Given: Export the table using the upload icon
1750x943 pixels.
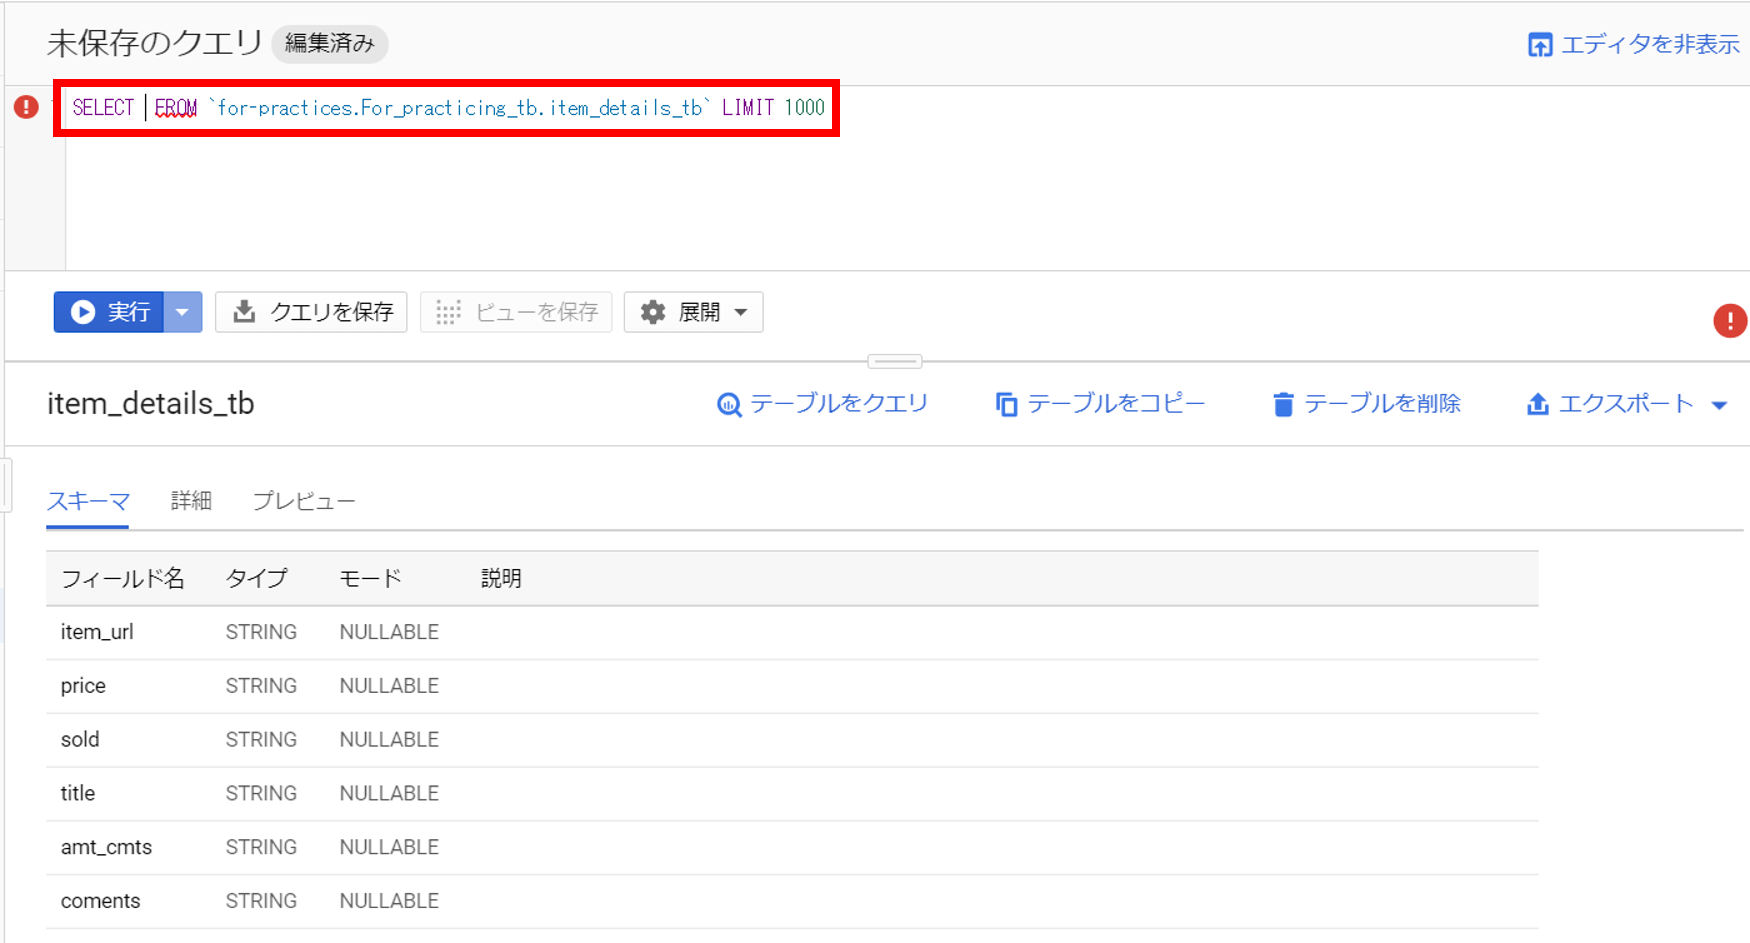Looking at the screenshot, I should [1537, 404].
